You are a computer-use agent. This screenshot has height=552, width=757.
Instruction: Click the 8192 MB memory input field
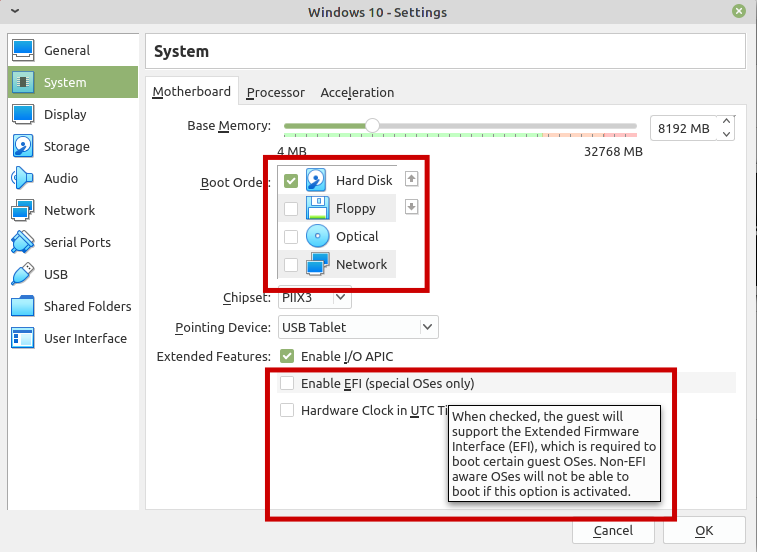click(684, 128)
